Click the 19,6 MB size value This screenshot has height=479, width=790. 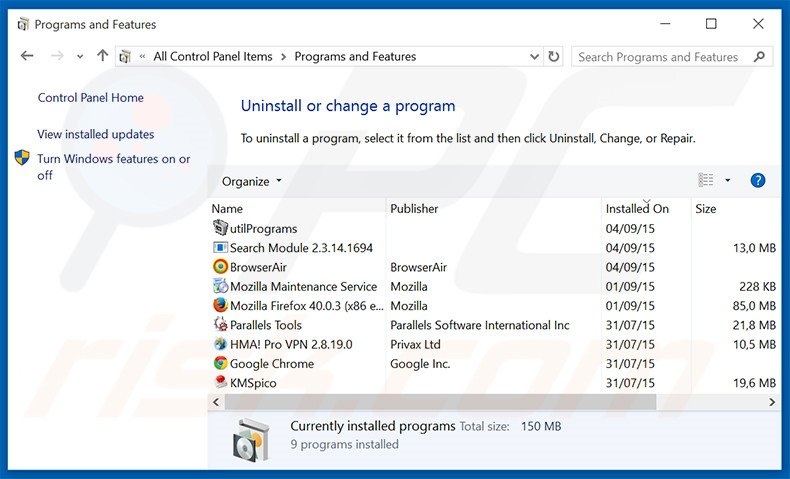(x=754, y=383)
